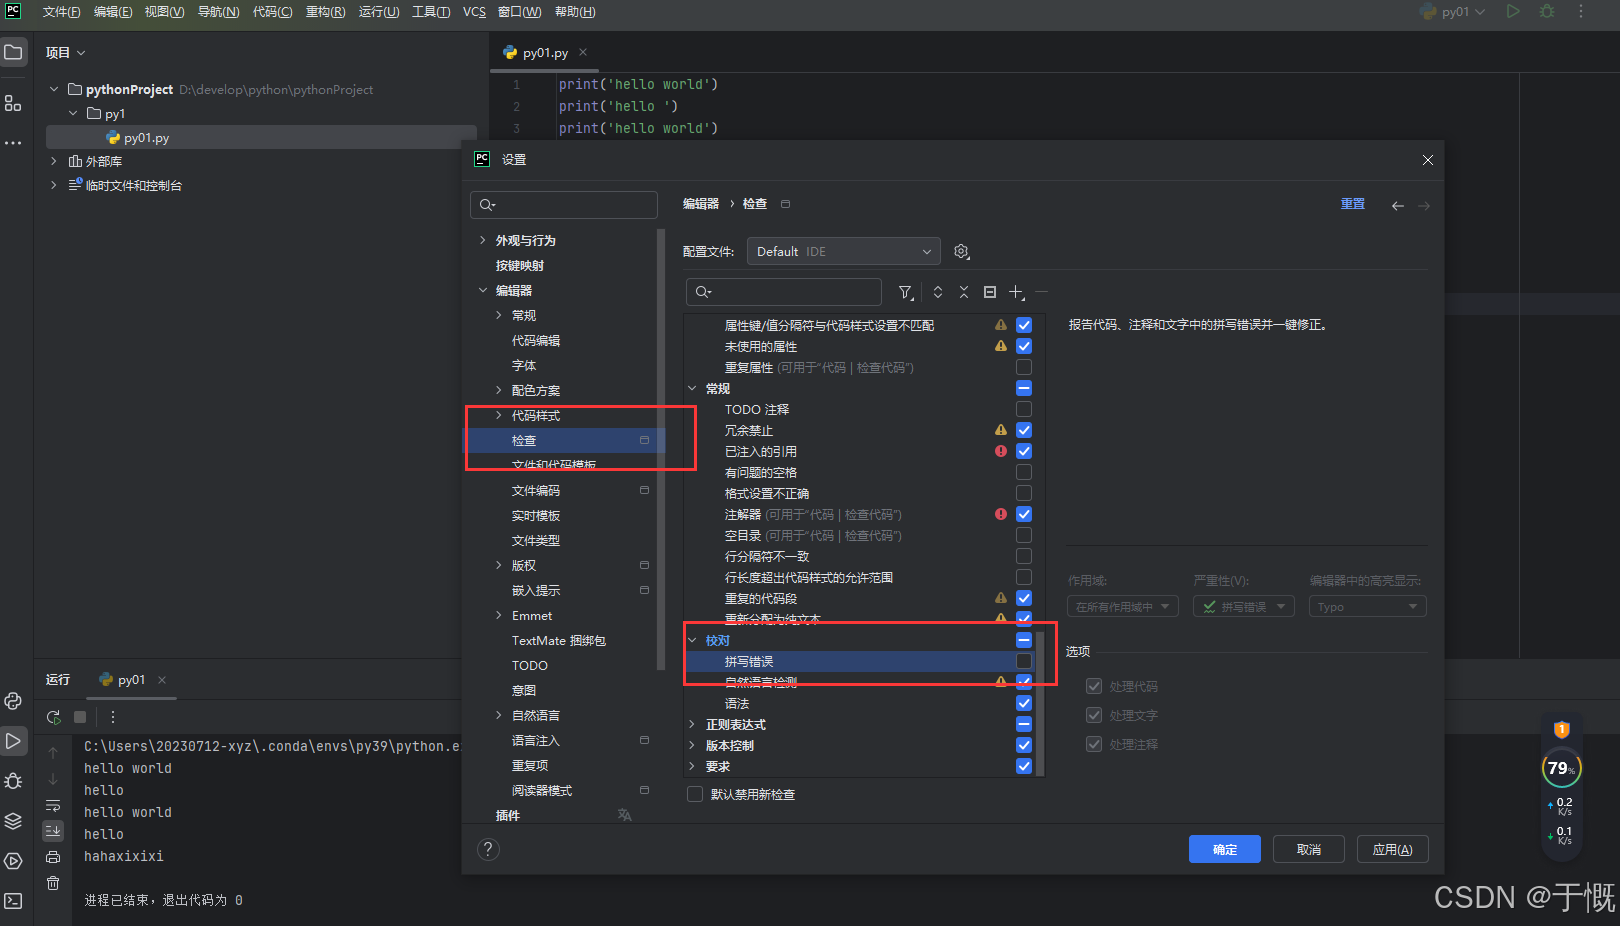Click the 取消 button

tap(1309, 849)
